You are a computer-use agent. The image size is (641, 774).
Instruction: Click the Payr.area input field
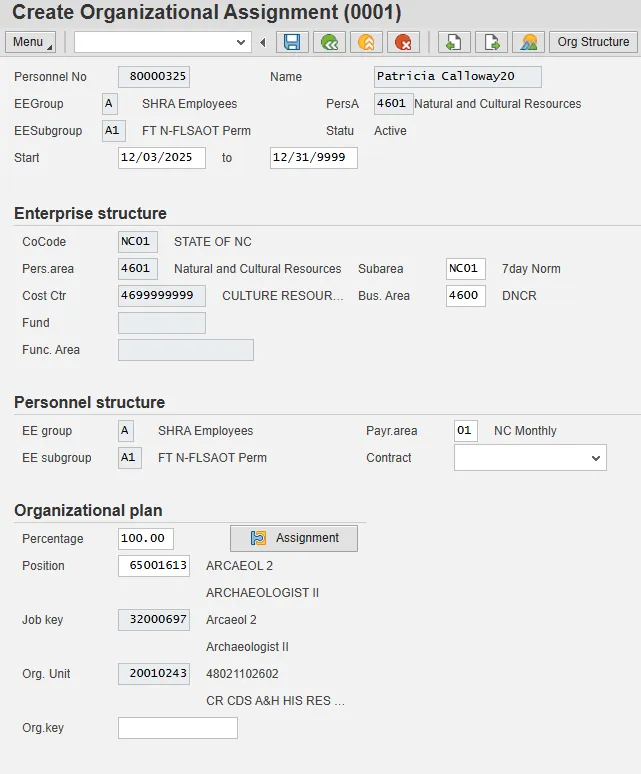click(x=466, y=431)
